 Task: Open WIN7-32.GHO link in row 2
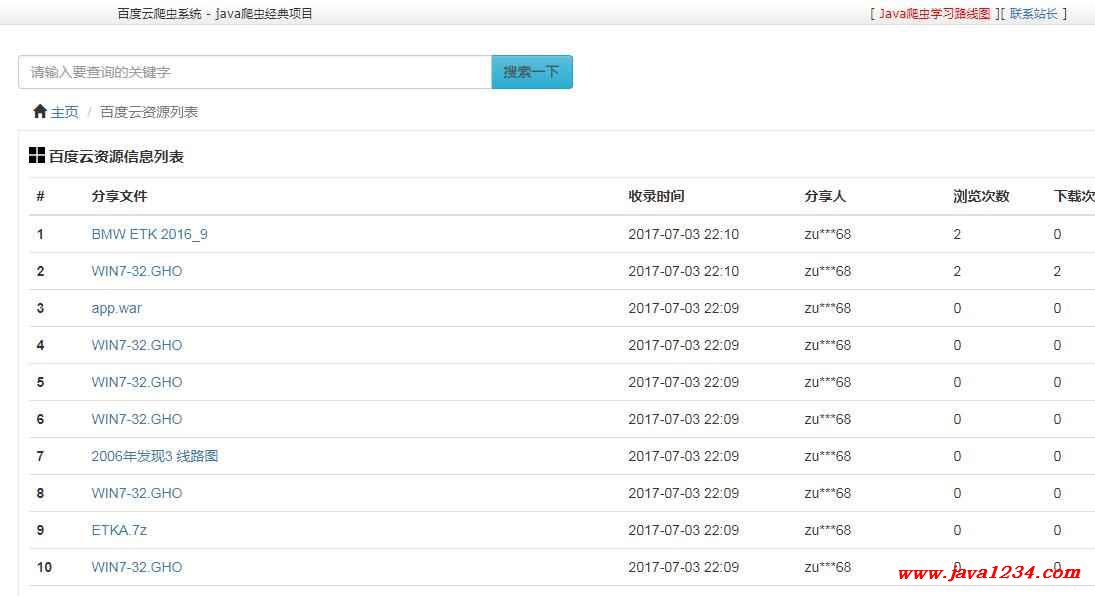click(x=137, y=271)
